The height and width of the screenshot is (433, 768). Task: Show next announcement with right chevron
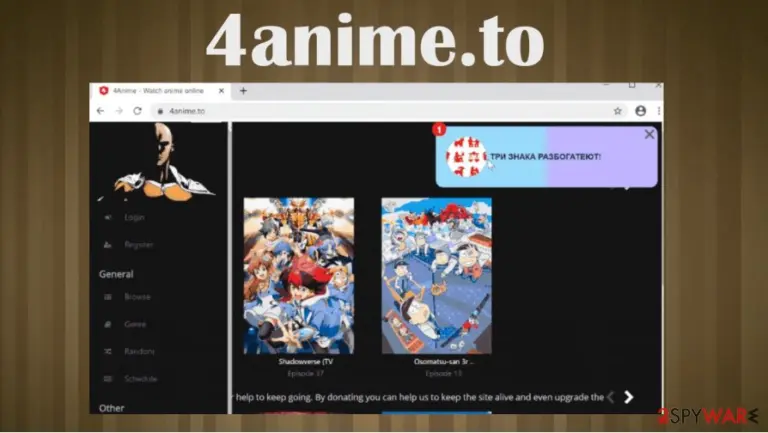[x=629, y=397]
